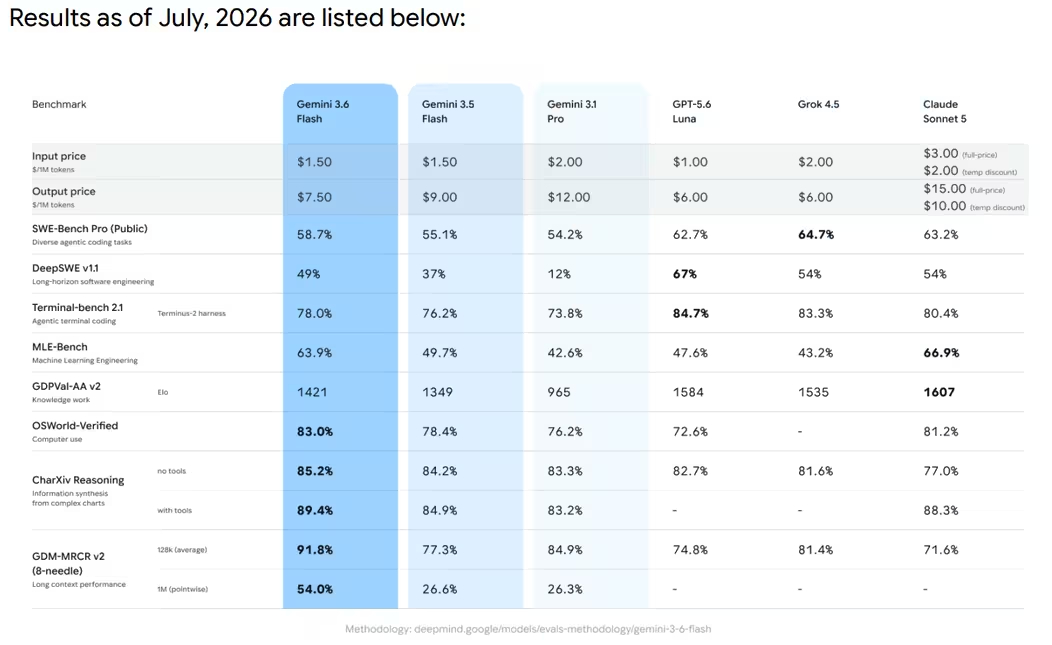Select the GPT-5.6 Luna column header

(692, 111)
